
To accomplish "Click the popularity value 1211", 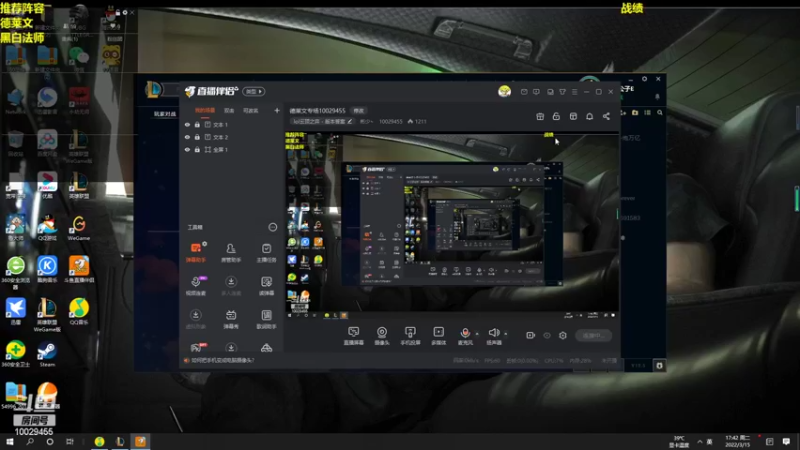I will coord(420,121).
